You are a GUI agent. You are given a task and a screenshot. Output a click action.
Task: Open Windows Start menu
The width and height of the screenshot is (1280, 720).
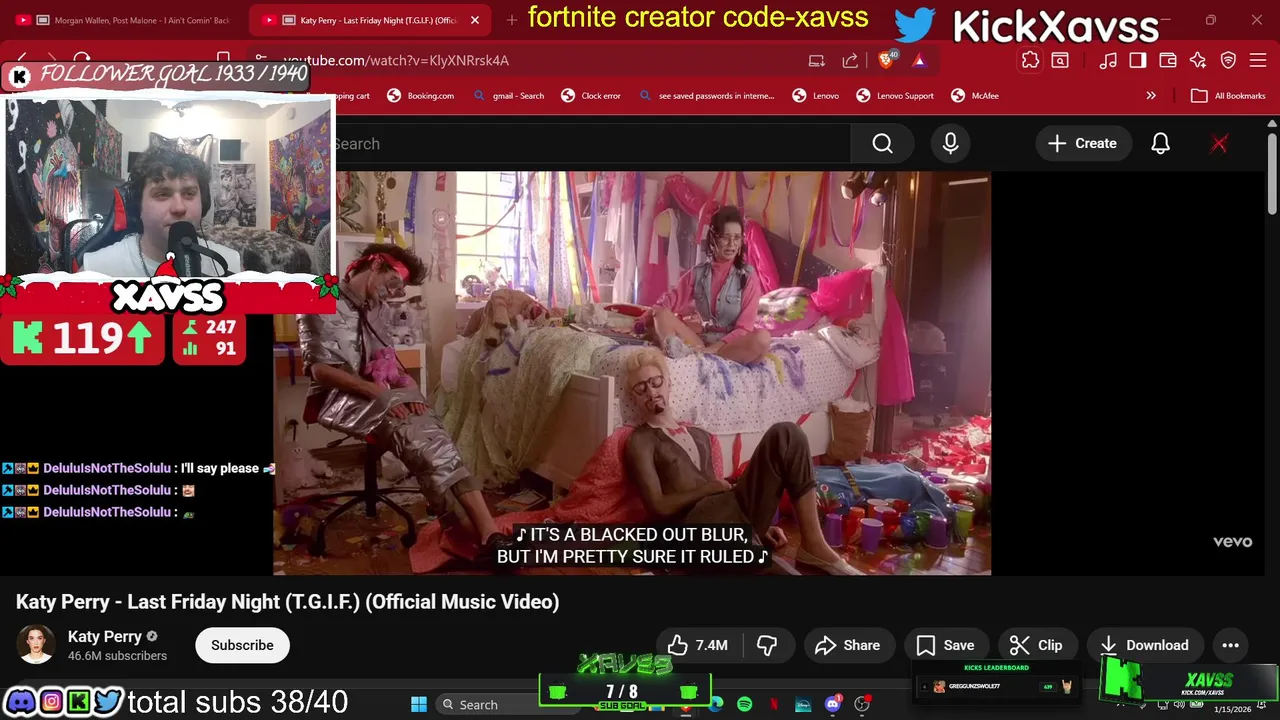click(x=419, y=705)
